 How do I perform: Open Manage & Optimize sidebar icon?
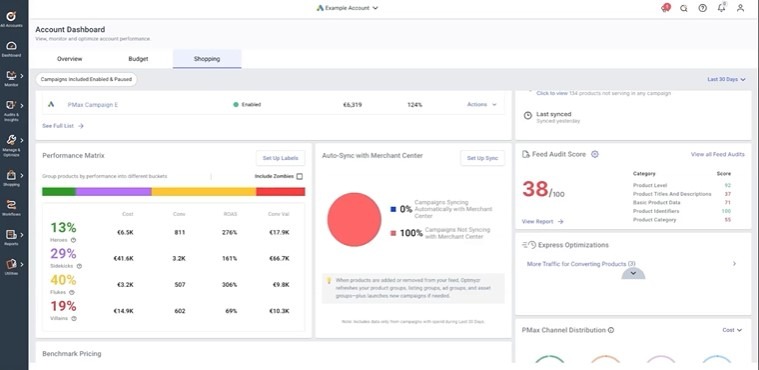pyautogui.click(x=11, y=145)
